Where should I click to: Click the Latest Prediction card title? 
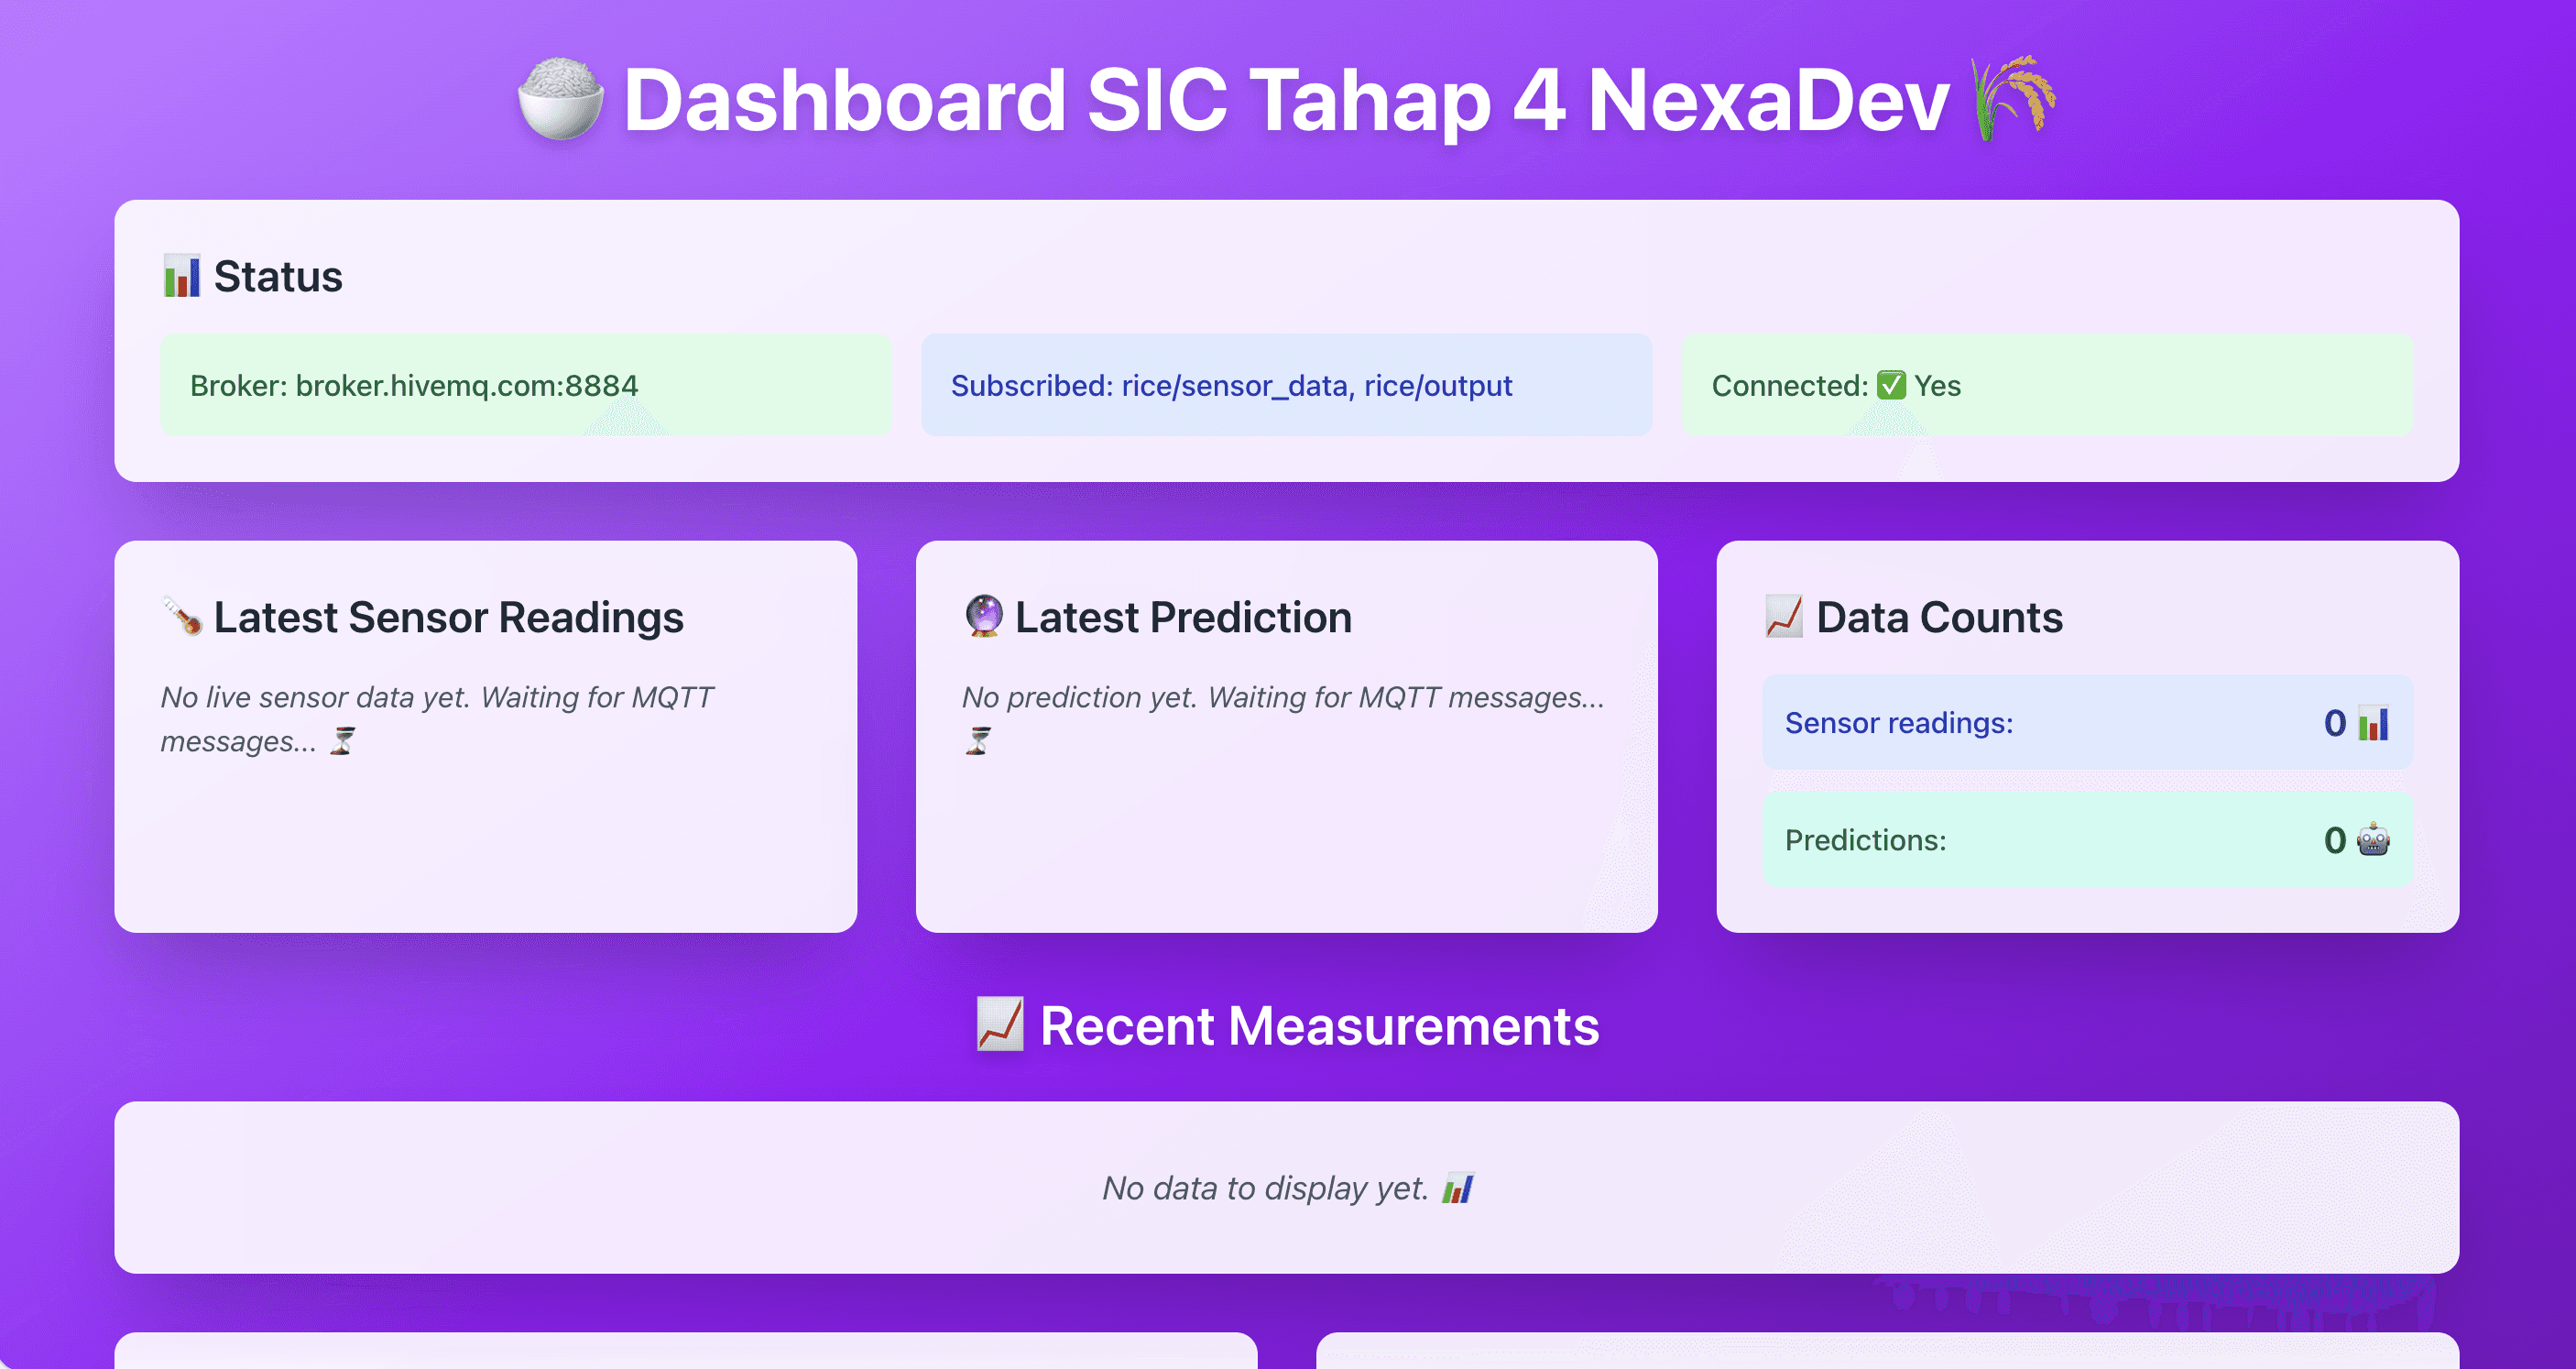point(1183,617)
